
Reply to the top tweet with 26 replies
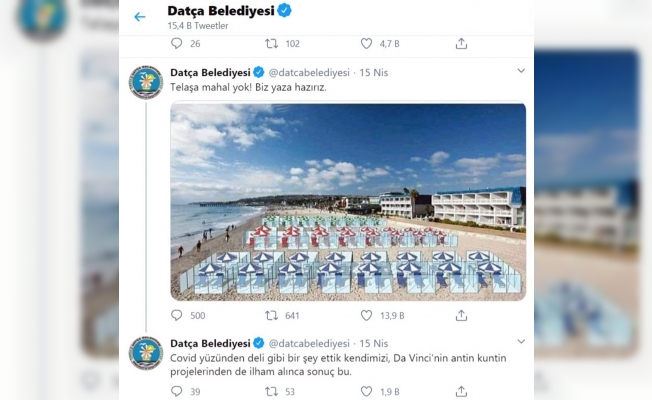[177, 44]
